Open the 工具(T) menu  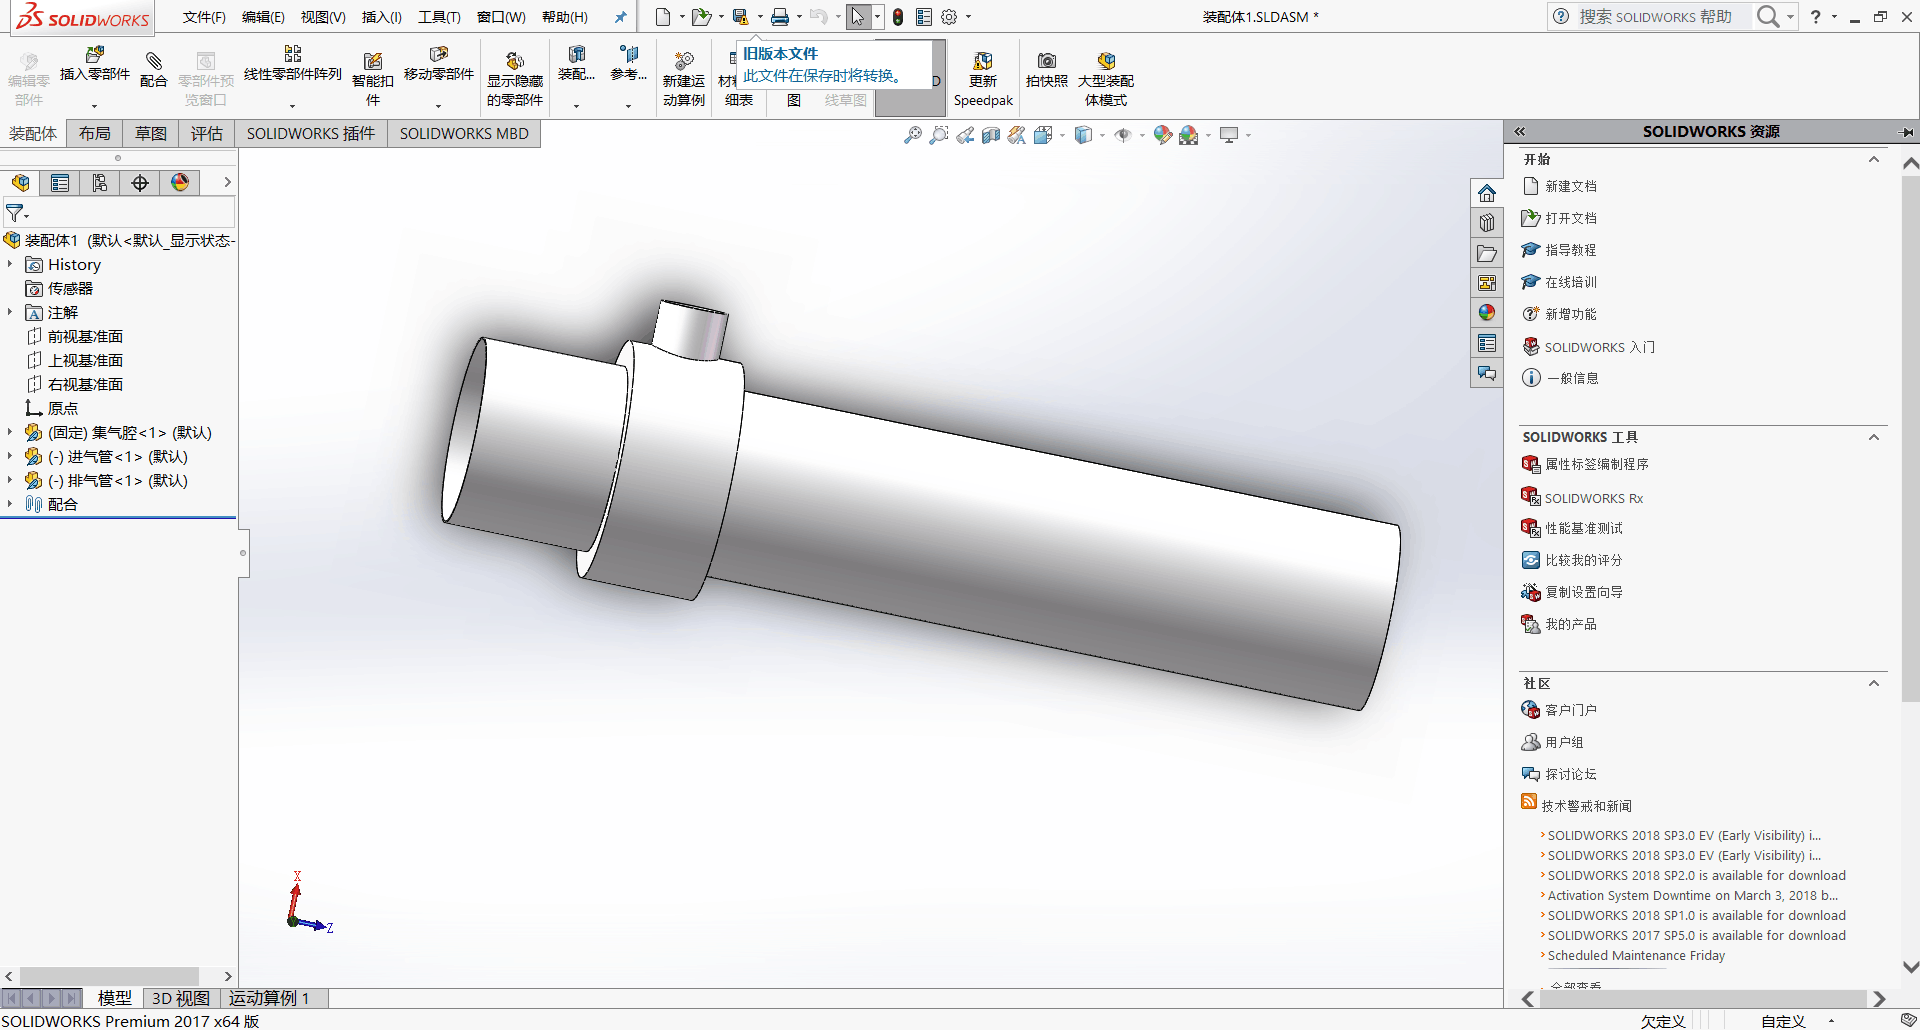(439, 17)
